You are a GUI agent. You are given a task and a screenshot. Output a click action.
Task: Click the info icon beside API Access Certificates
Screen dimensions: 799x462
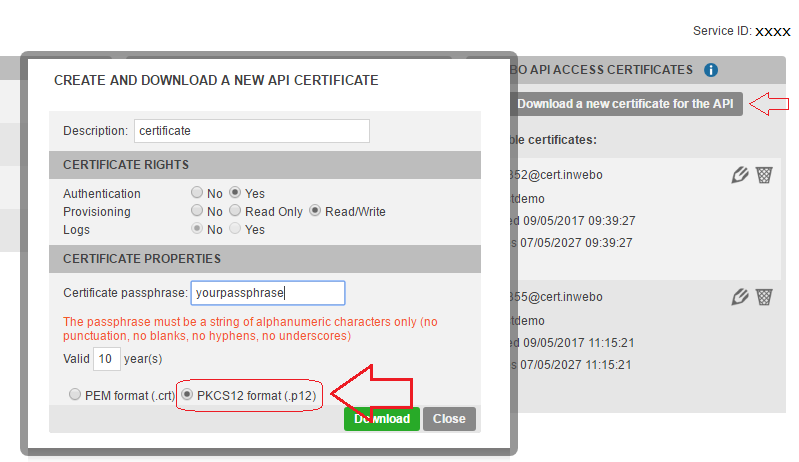[x=711, y=70]
